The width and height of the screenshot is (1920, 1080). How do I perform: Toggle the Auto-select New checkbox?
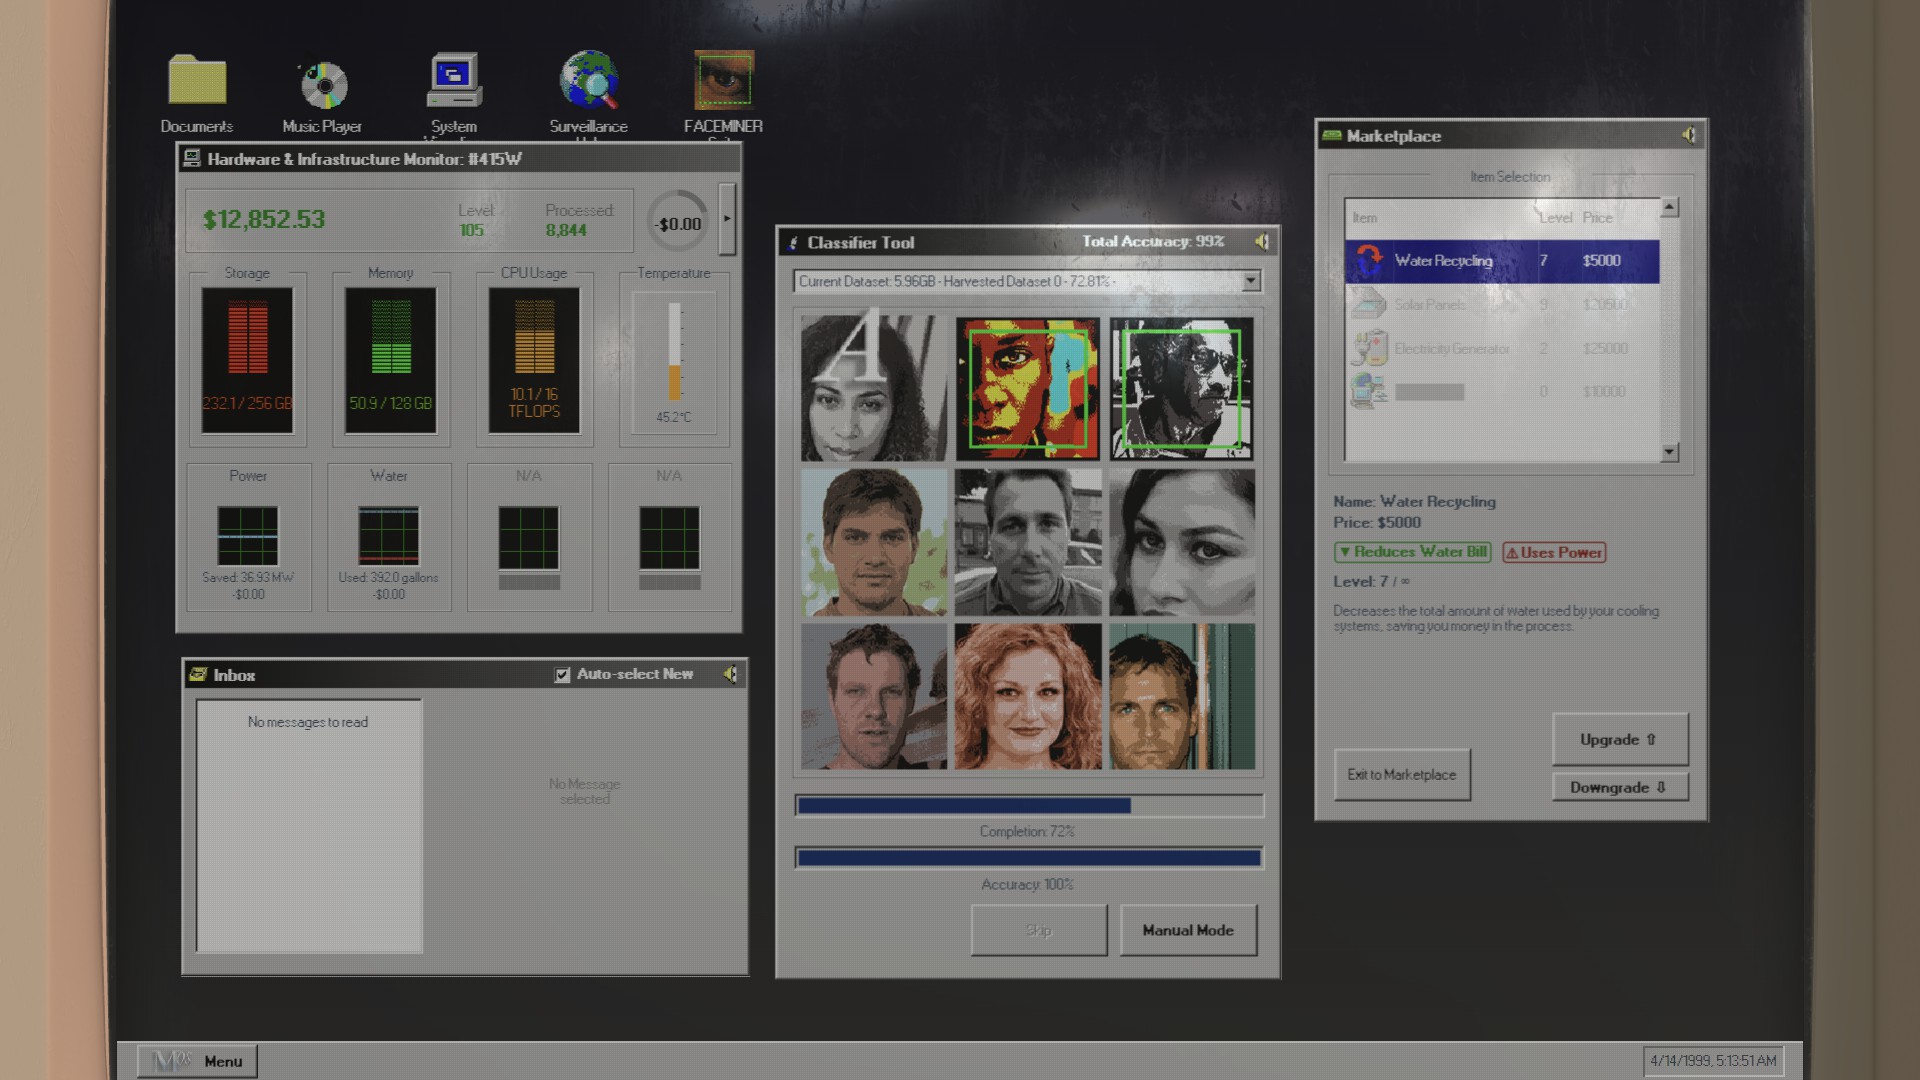562,675
